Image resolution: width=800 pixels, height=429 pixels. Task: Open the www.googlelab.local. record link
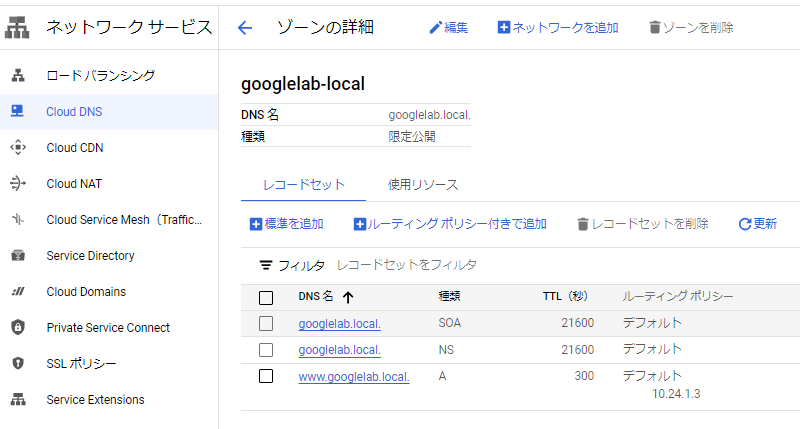pos(354,377)
